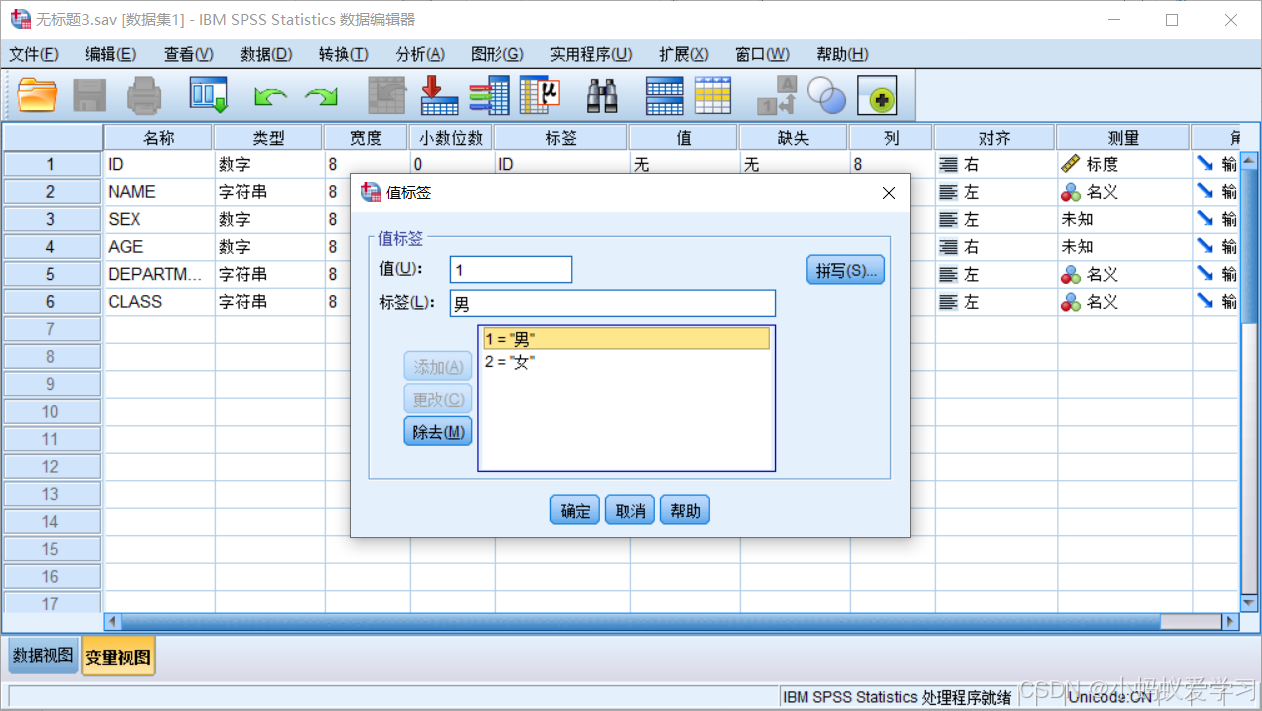Click the Select cases toolbar icon
1262x711 pixels.
713,96
